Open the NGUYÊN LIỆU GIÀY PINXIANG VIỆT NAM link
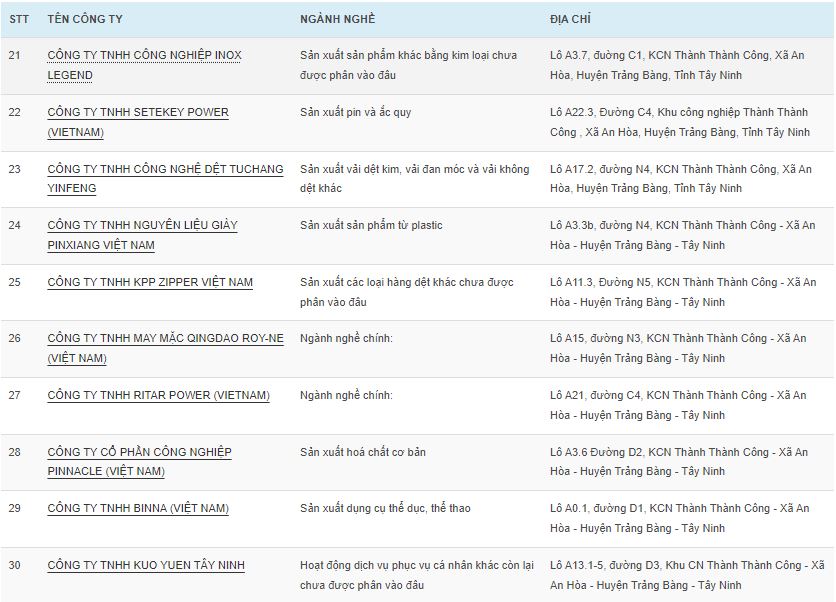The width and height of the screenshot is (836, 602). coord(142,226)
